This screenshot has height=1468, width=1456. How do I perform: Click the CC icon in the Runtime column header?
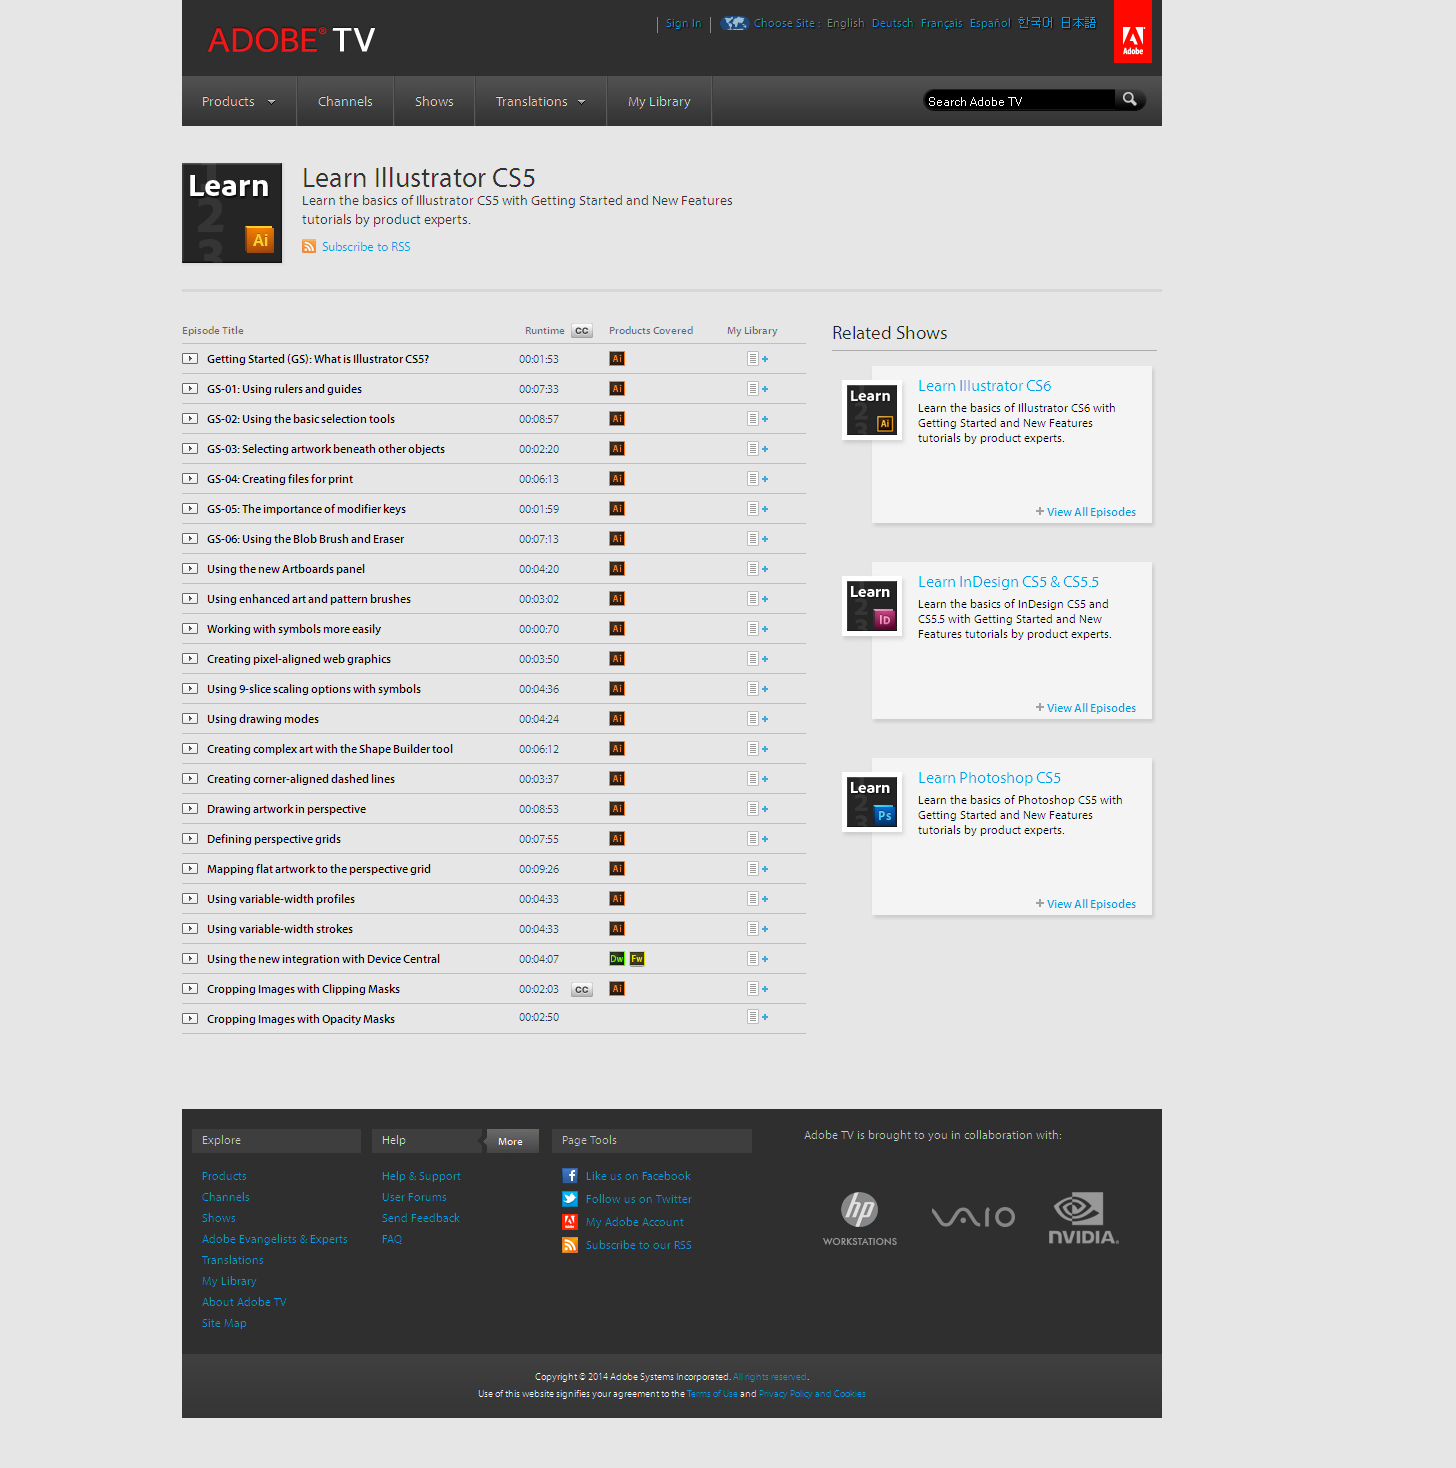tap(582, 330)
